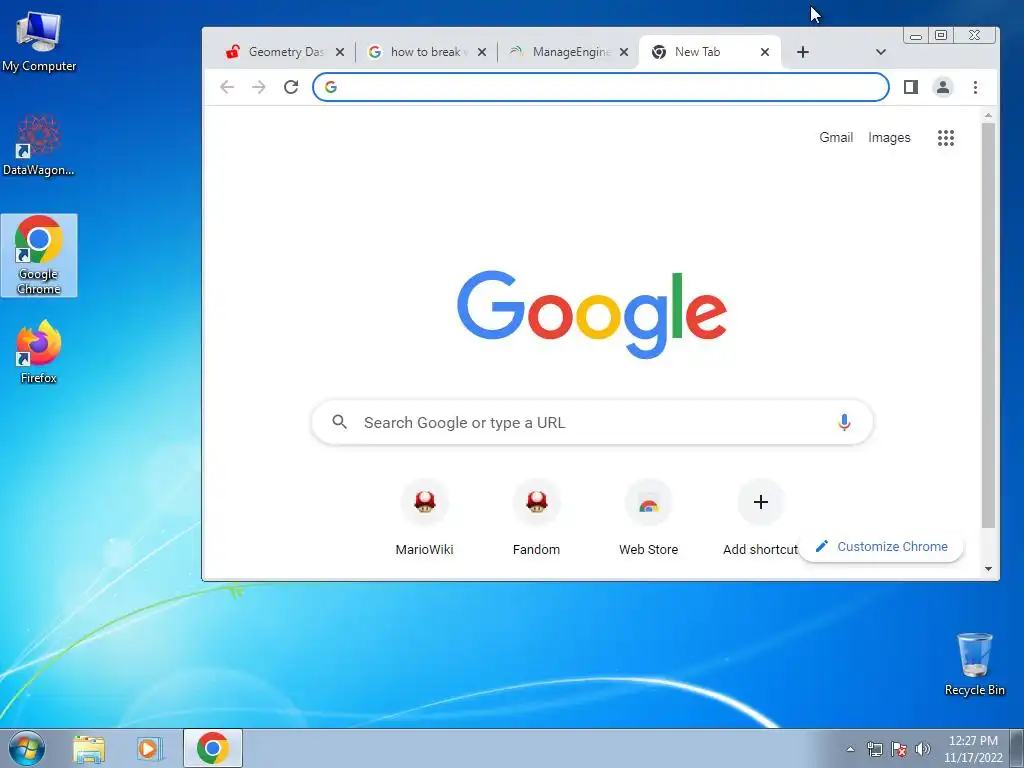Click the forward navigation arrow
This screenshot has width=1024, height=768.
pos(259,87)
